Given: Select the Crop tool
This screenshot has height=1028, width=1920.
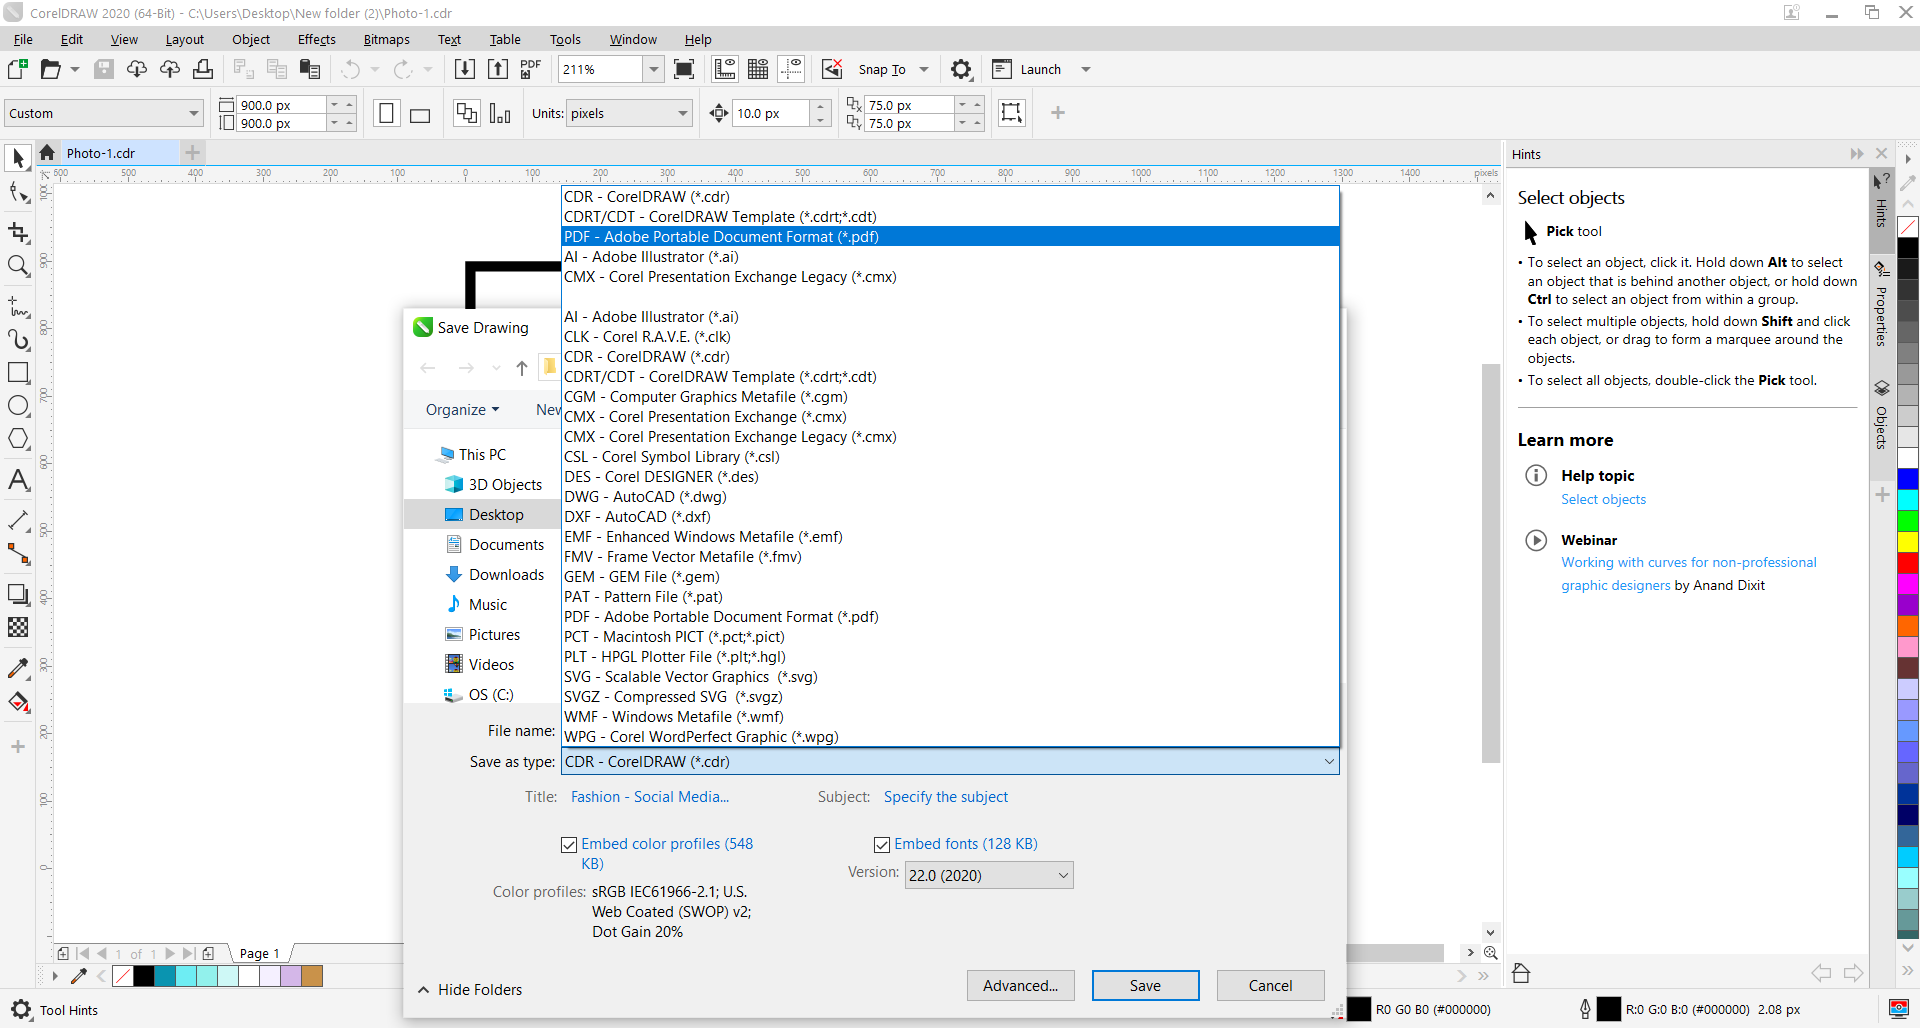Looking at the screenshot, I should point(18,233).
